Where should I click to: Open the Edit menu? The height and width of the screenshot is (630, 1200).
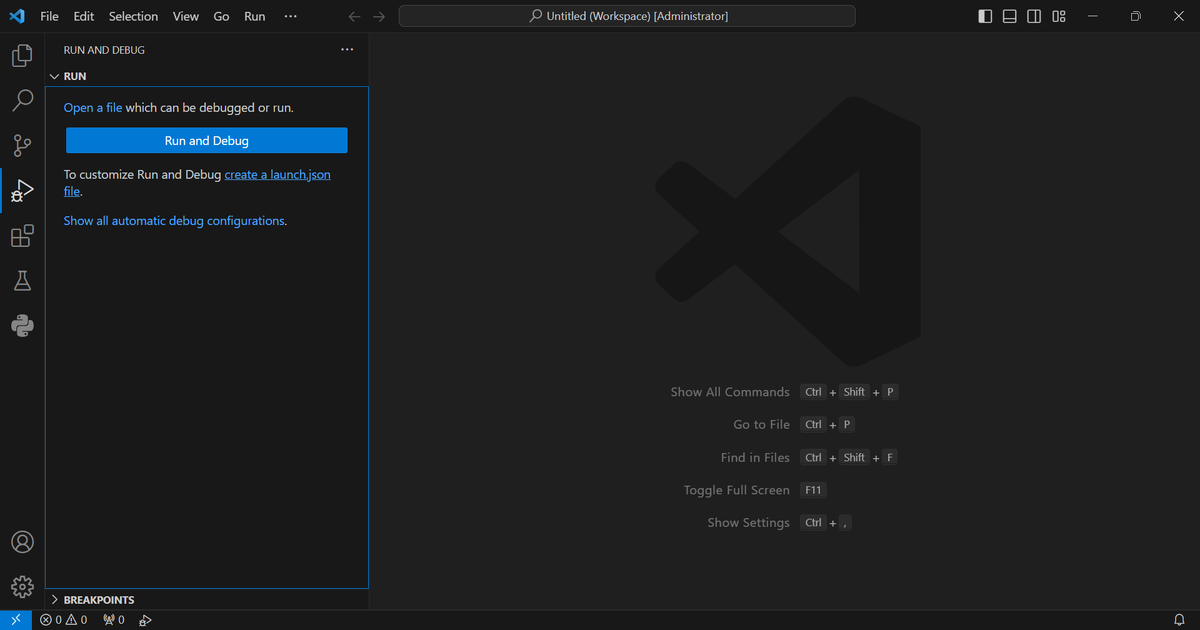pos(84,16)
